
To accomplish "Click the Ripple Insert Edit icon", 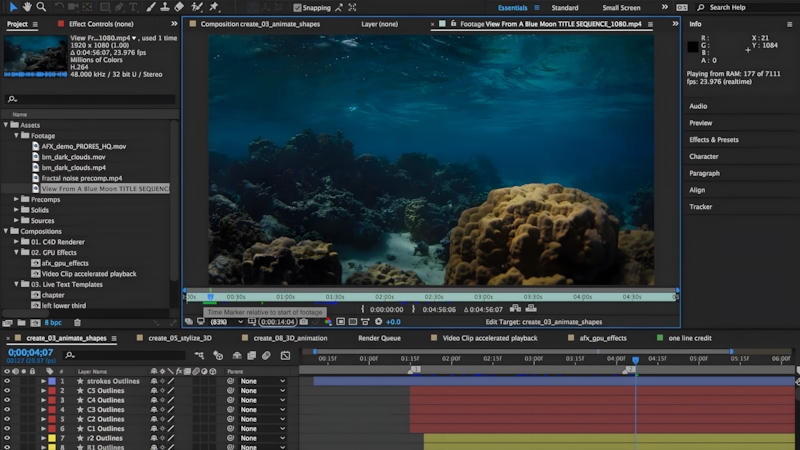I will [x=515, y=308].
